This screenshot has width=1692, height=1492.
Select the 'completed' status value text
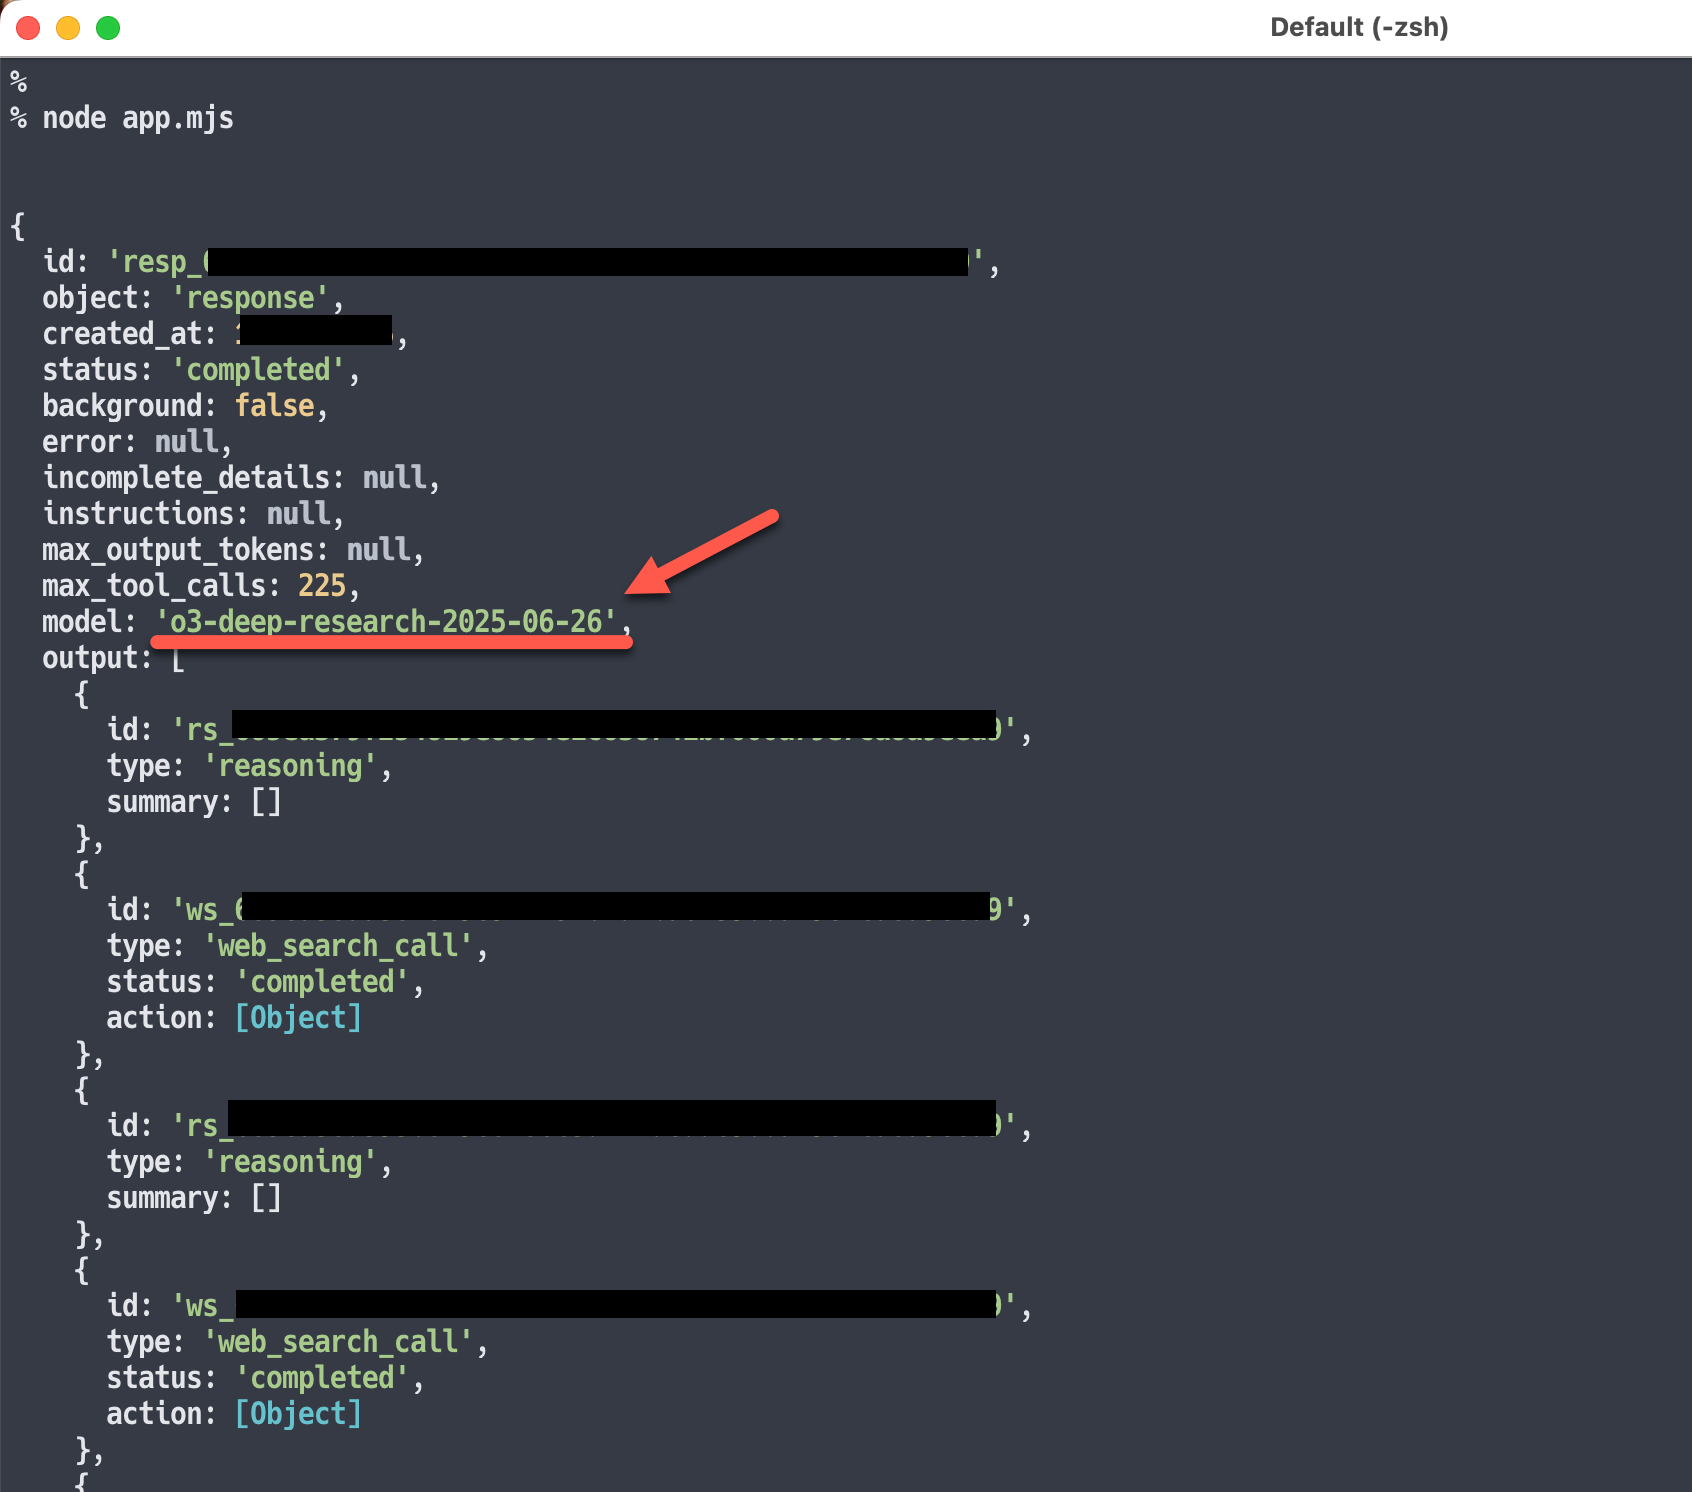coord(260,369)
